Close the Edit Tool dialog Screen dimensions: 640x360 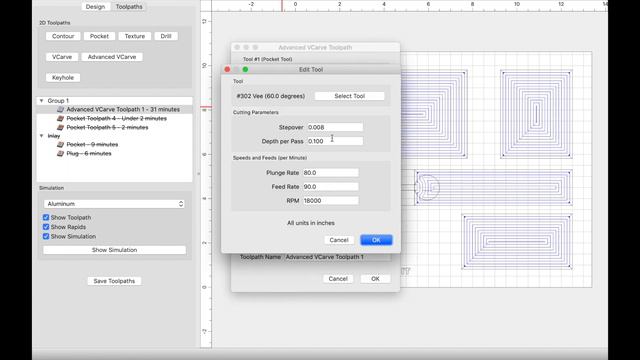227,69
